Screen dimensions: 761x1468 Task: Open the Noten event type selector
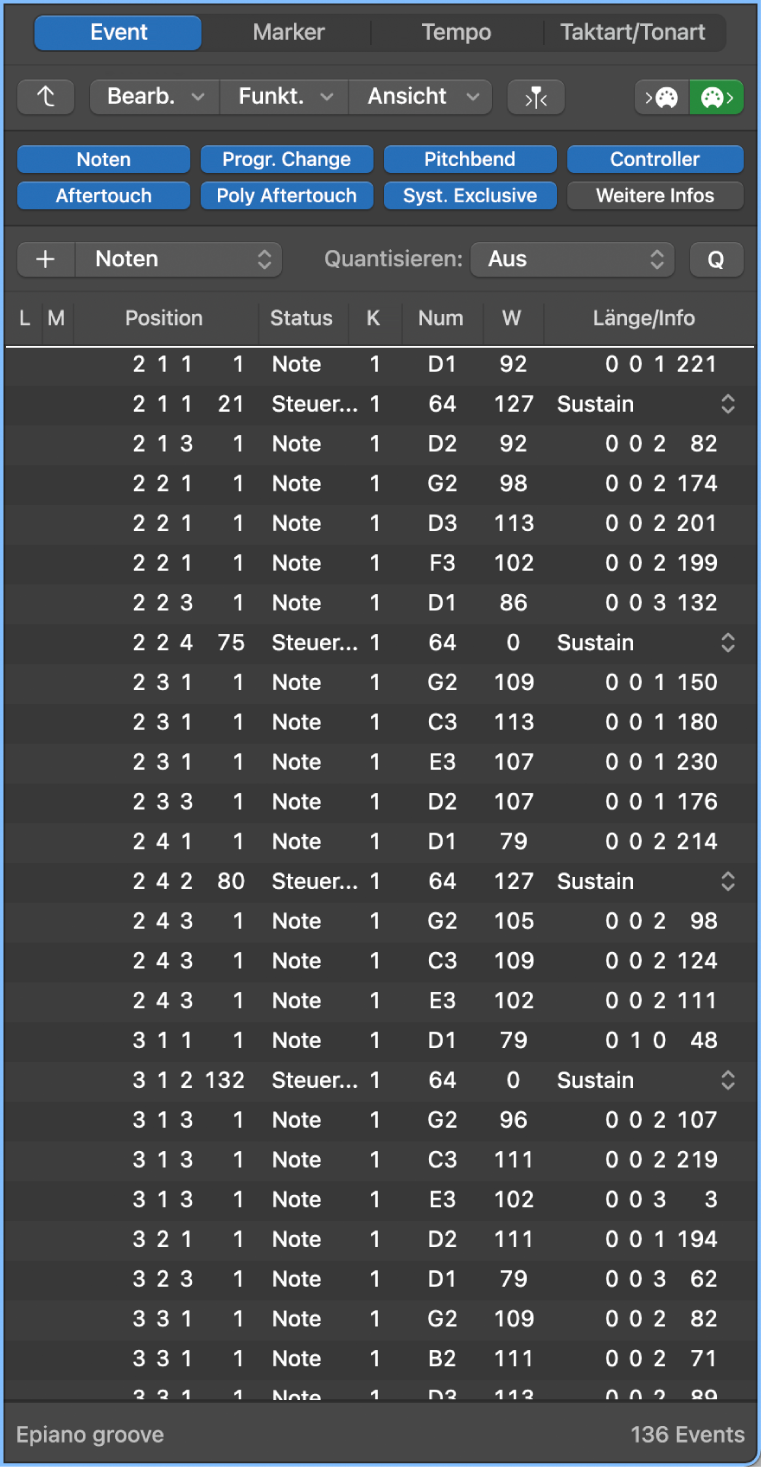pyautogui.click(x=180, y=259)
